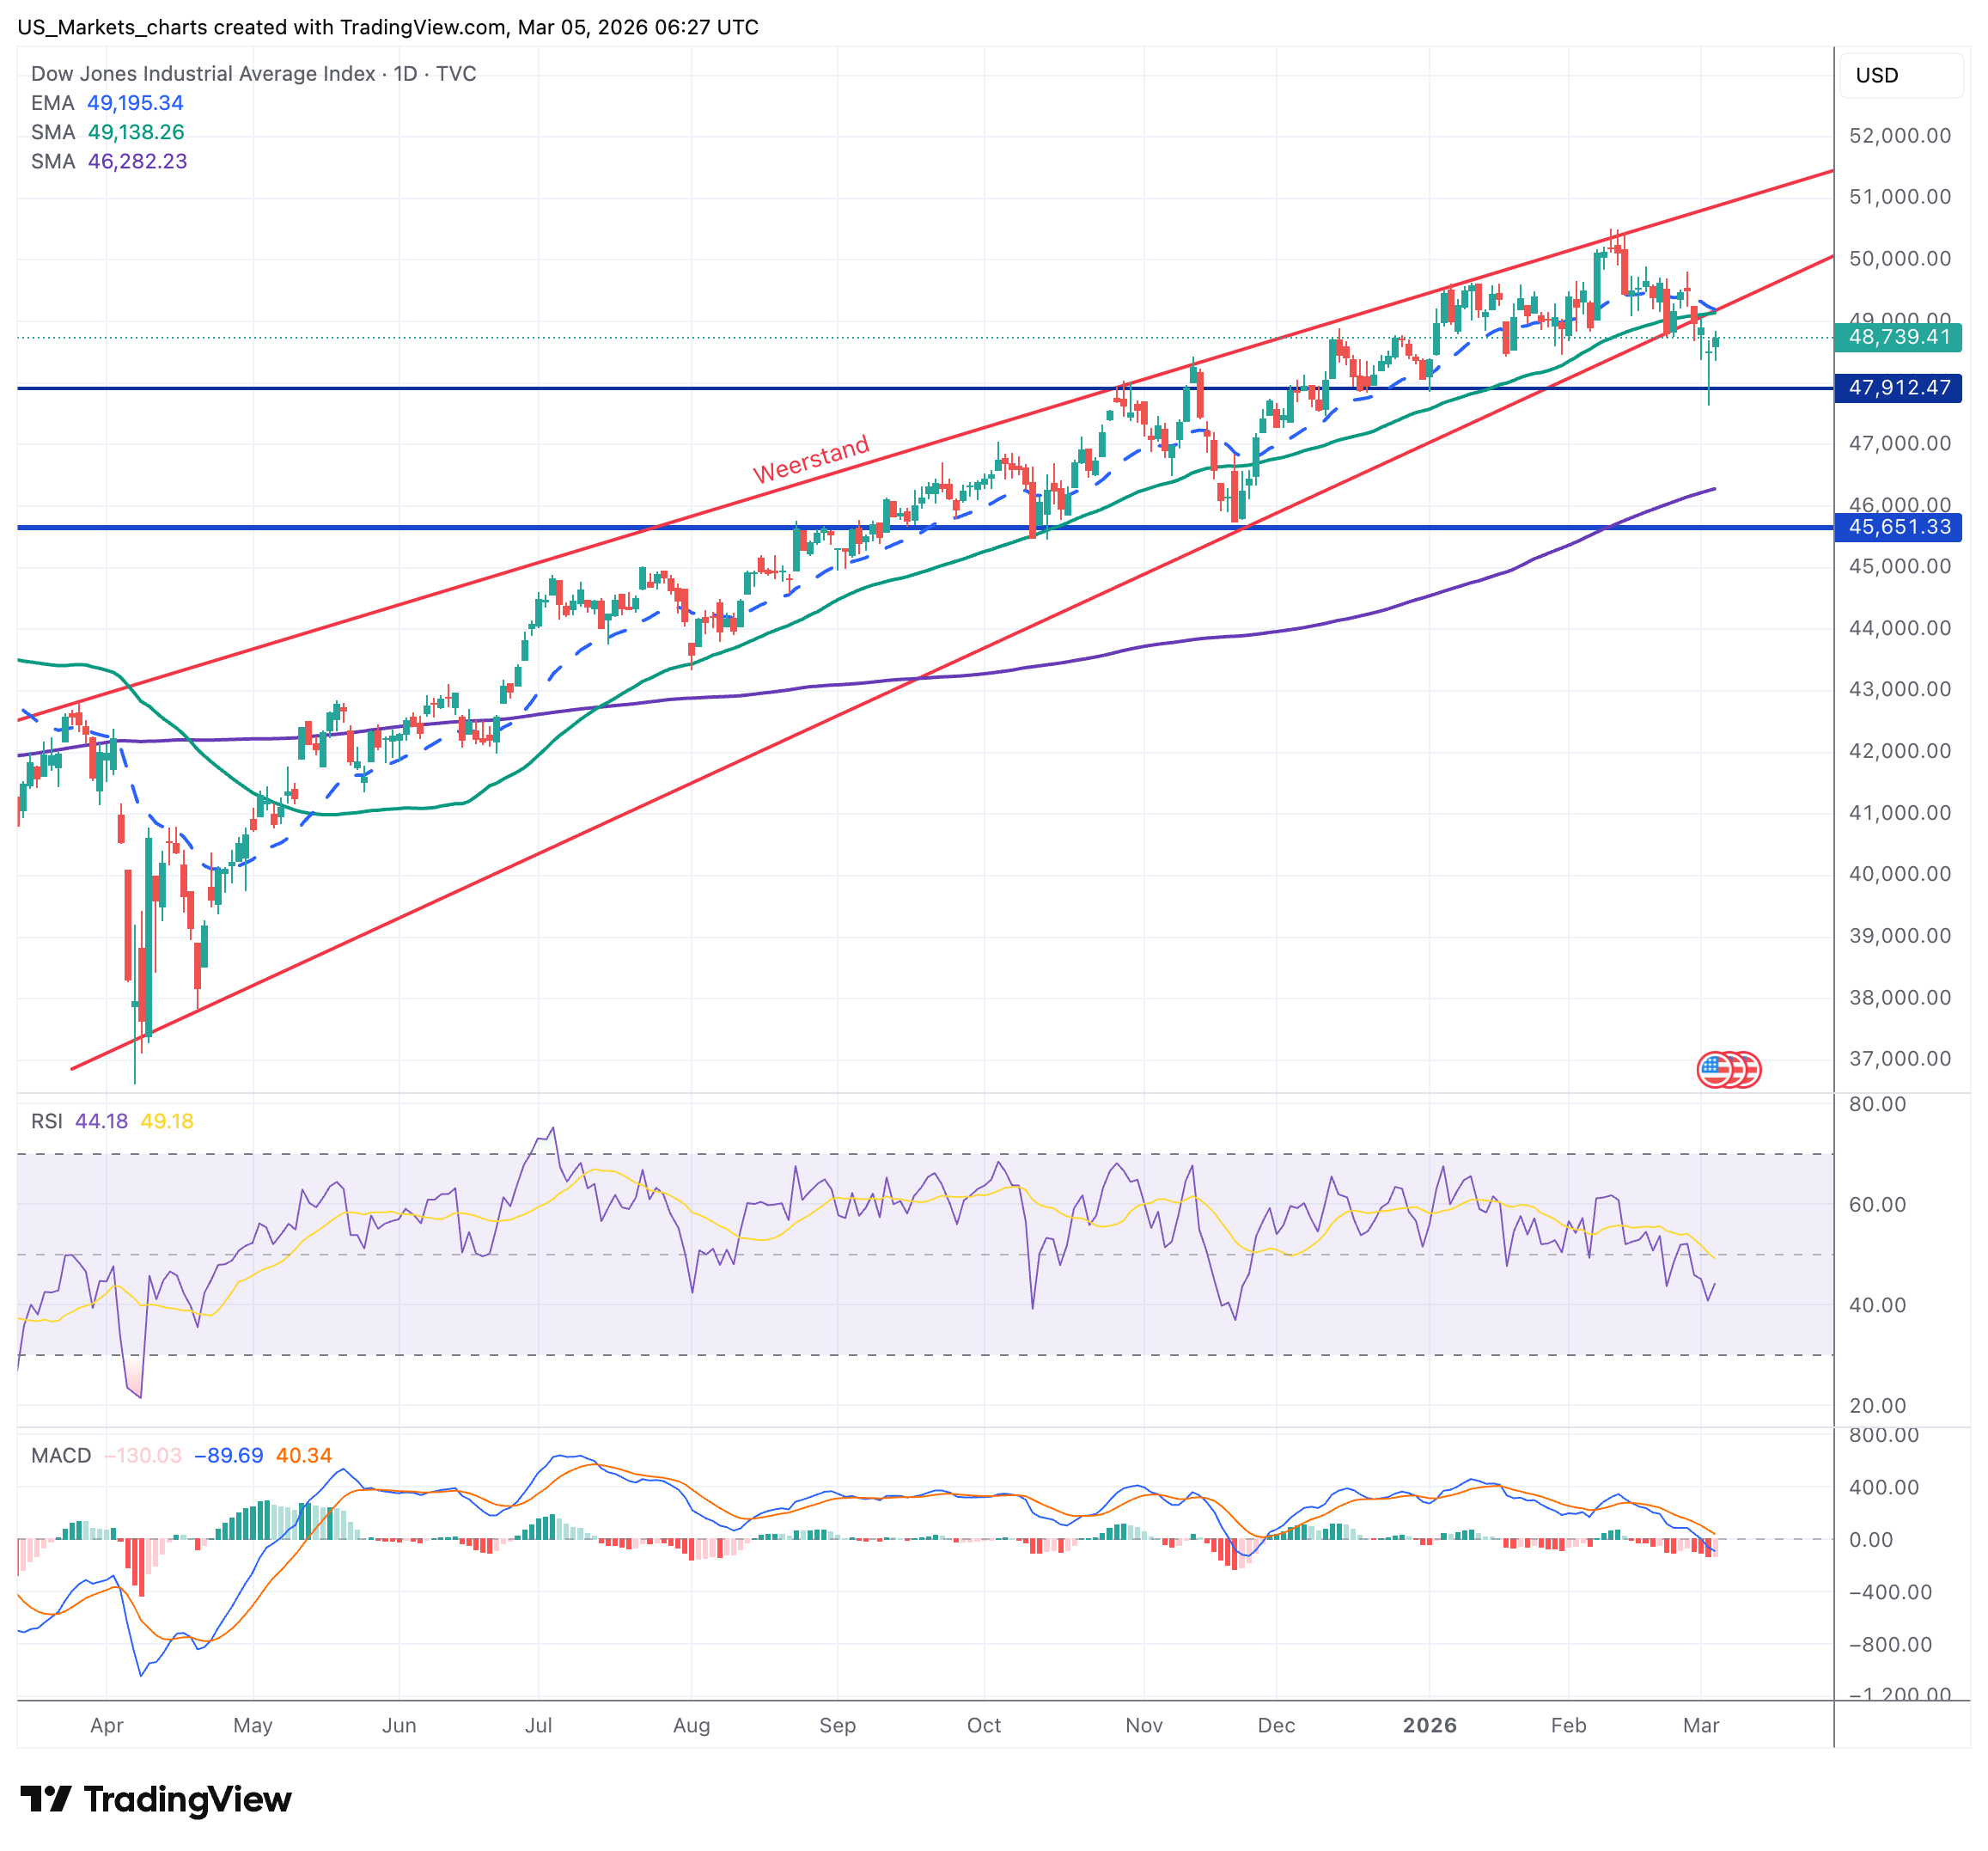Click the MACD indicator label
The image size is (1988, 1851).
pyautogui.click(x=61, y=1455)
